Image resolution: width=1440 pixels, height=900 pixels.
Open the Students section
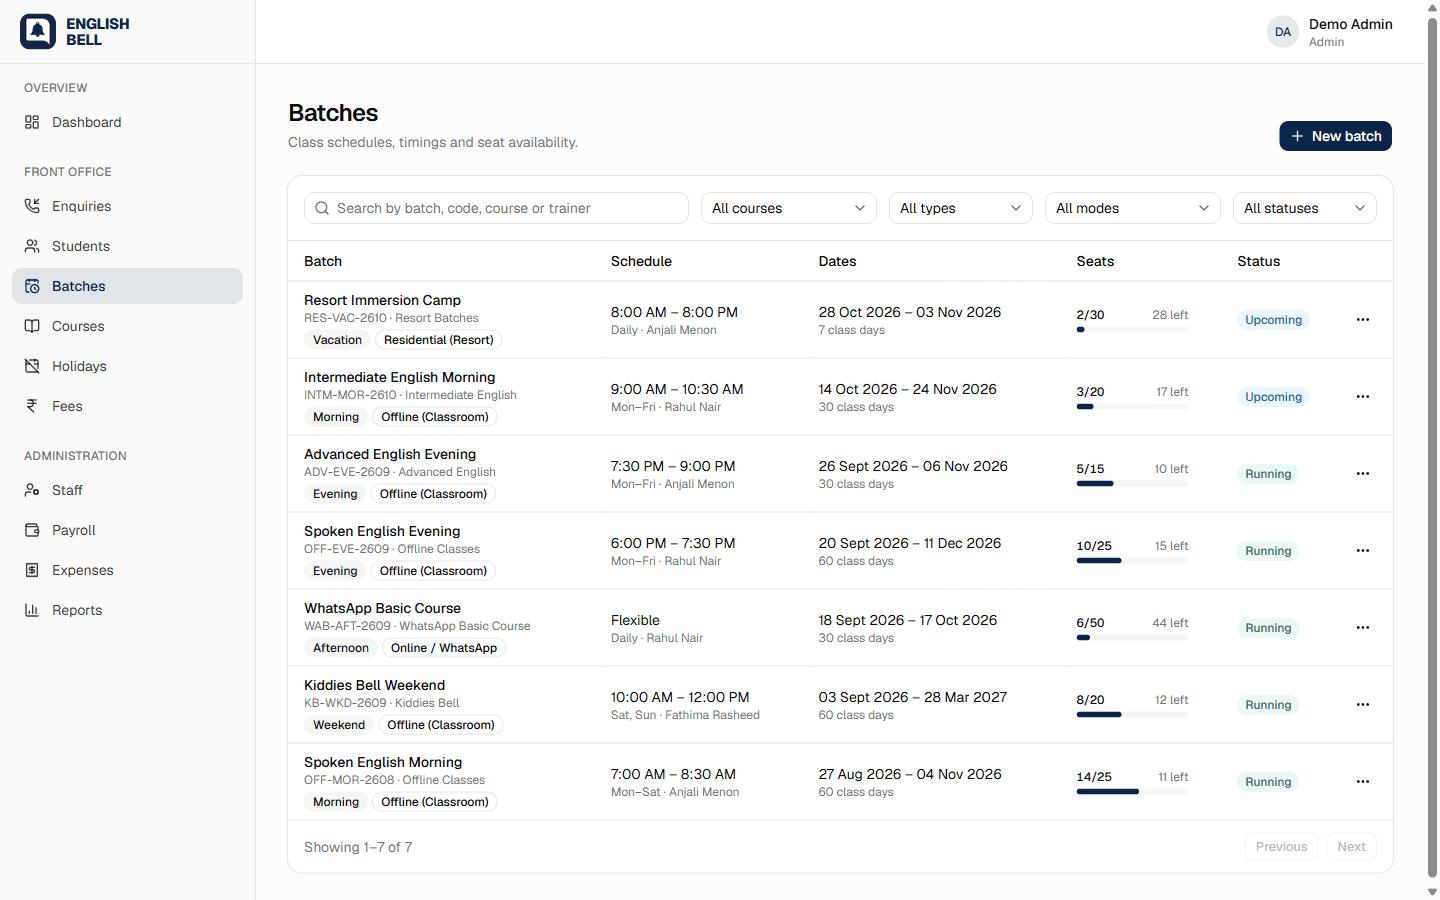pyautogui.click(x=127, y=246)
